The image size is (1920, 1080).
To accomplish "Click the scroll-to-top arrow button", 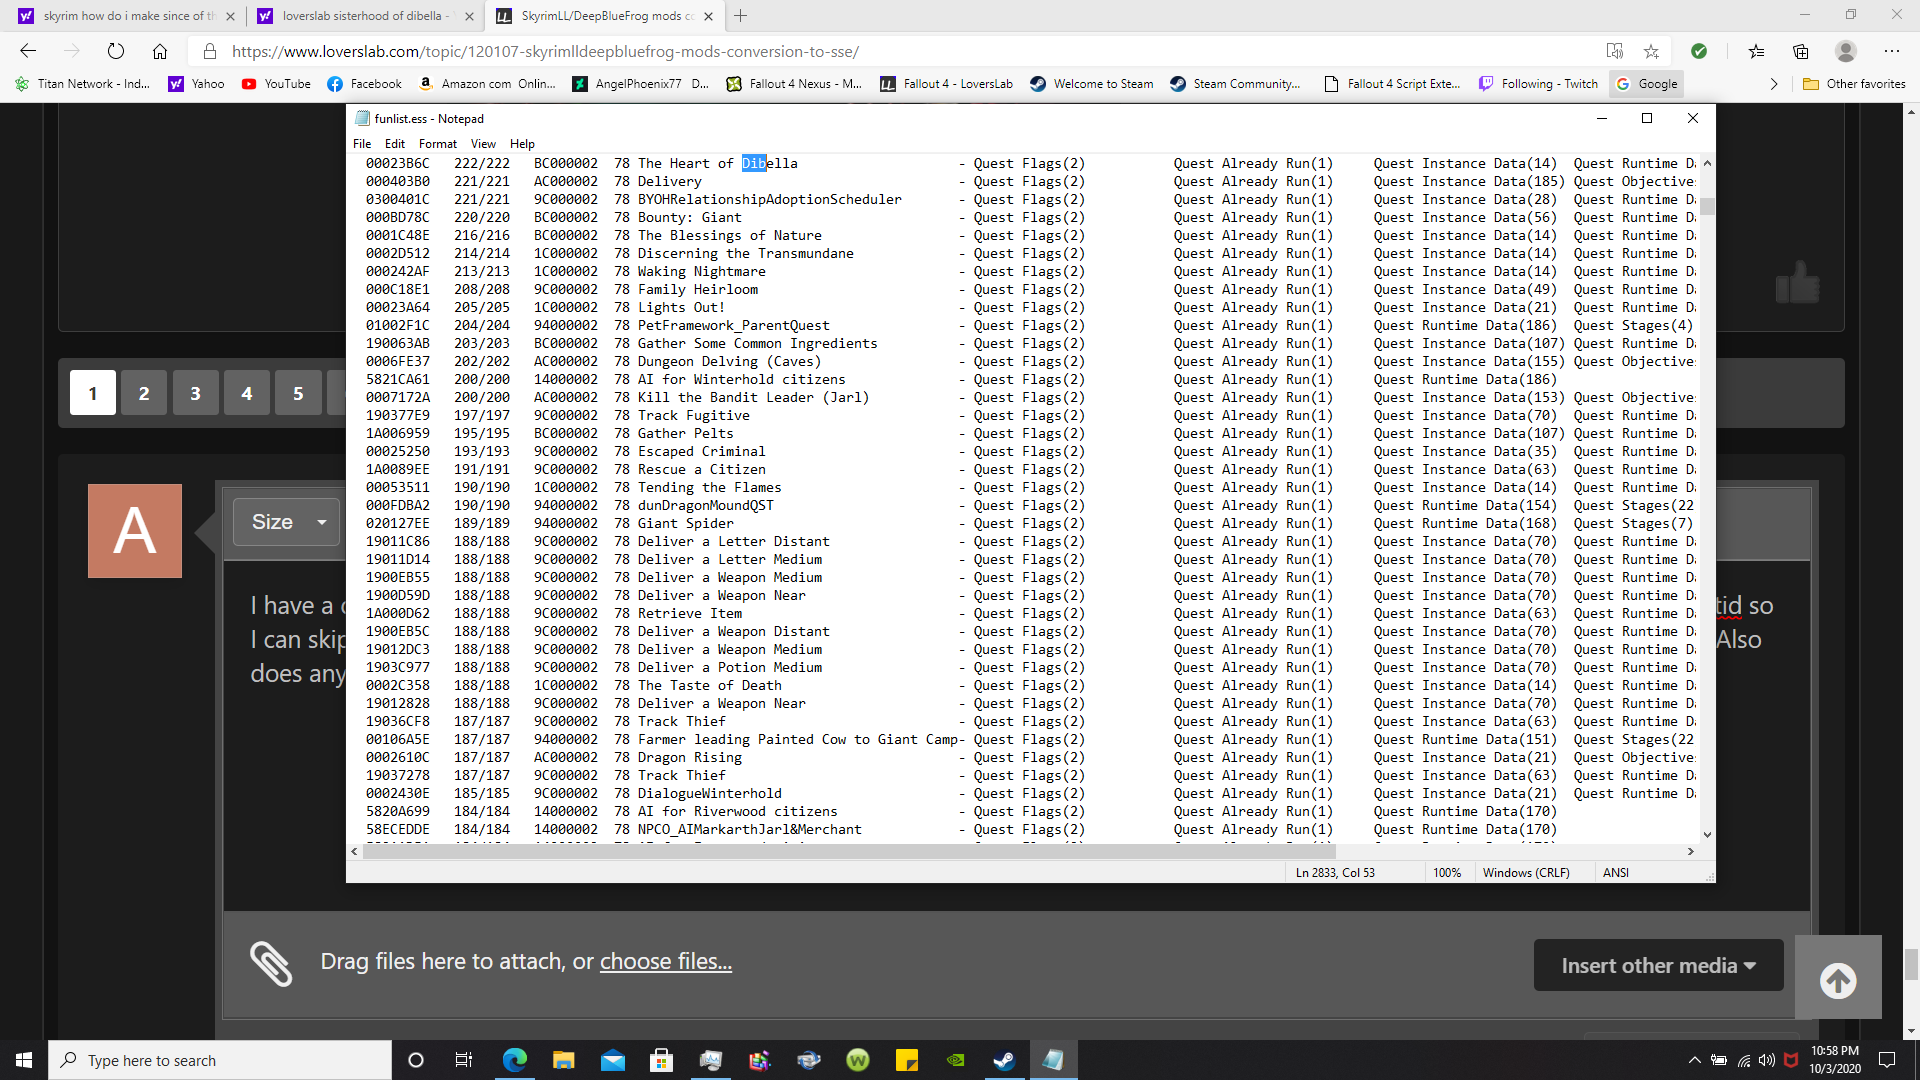I will tap(1838, 978).
